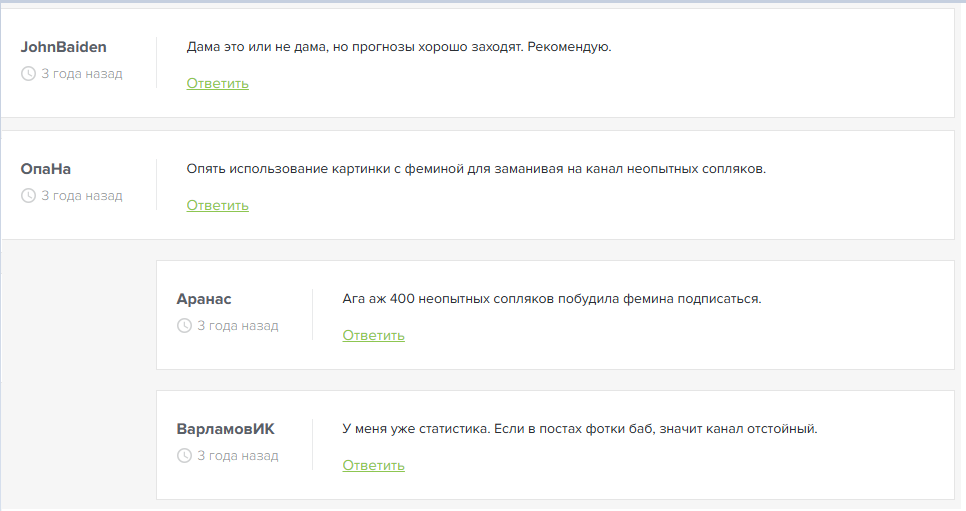Click the '3 года назад' timestamp under ВарламовИК
This screenshot has height=511, width=966.
click(238, 456)
